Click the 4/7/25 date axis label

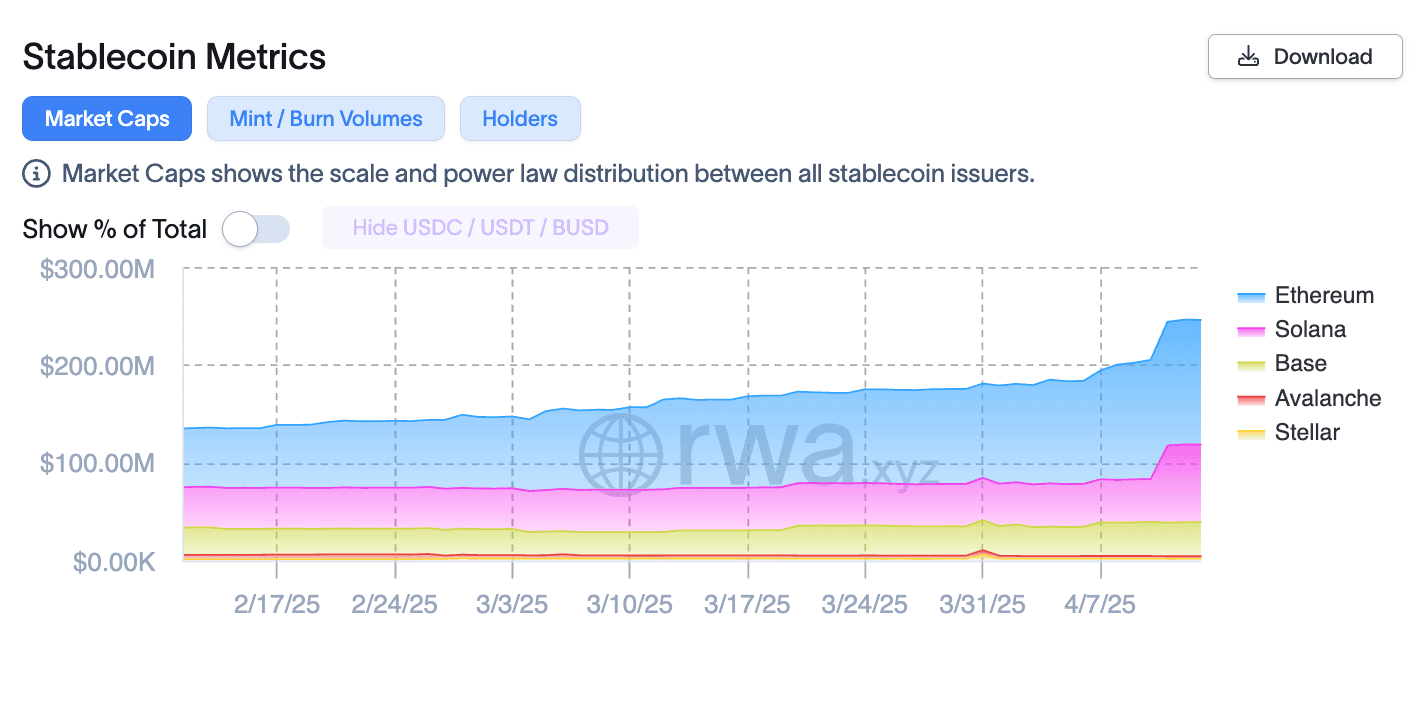1100,605
